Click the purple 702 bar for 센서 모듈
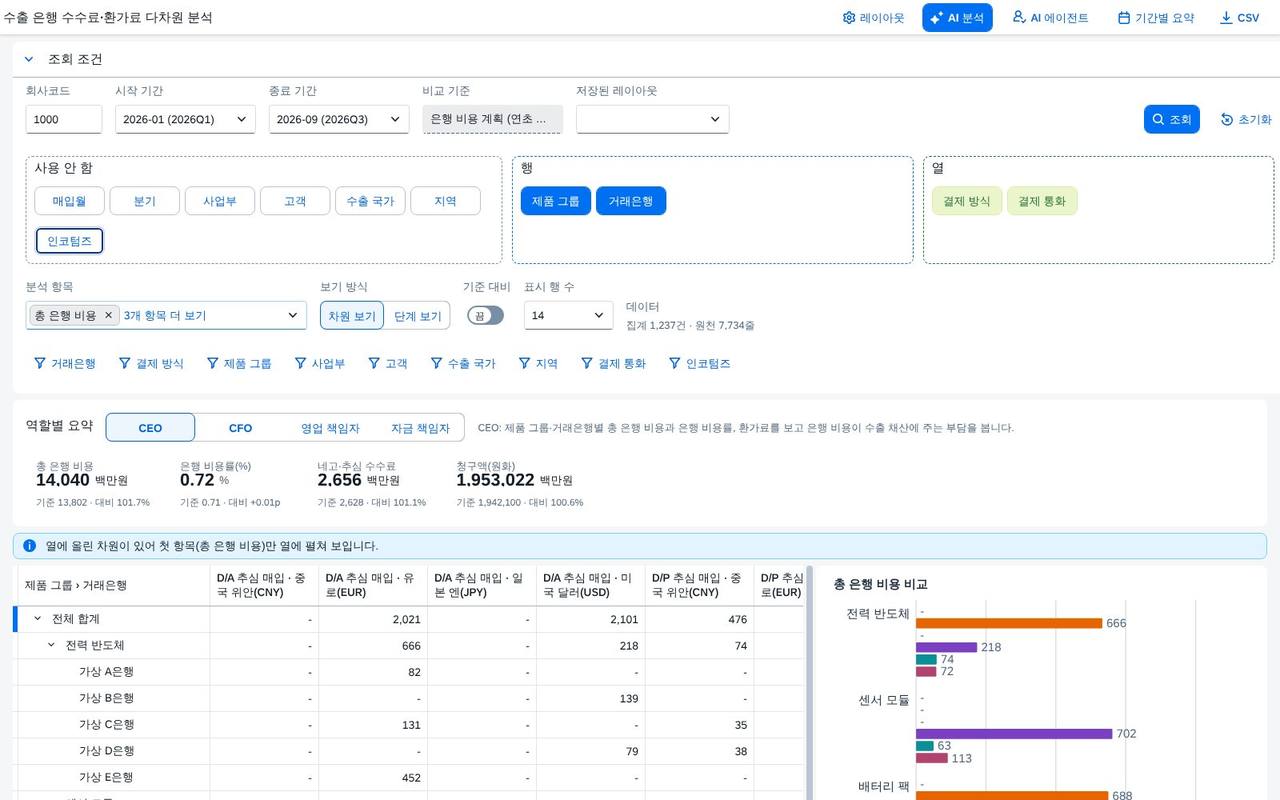 1014,733
